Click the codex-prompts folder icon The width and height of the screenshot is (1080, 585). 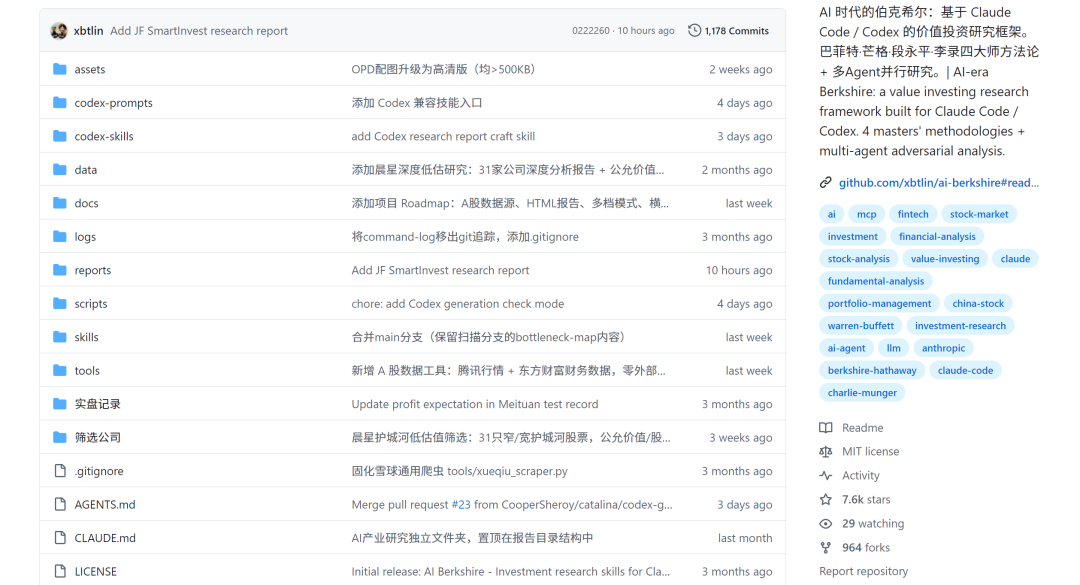point(60,103)
